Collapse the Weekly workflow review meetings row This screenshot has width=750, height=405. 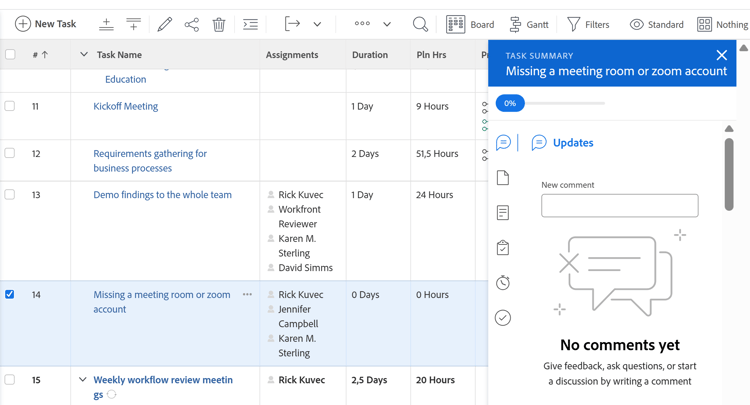[x=83, y=380]
